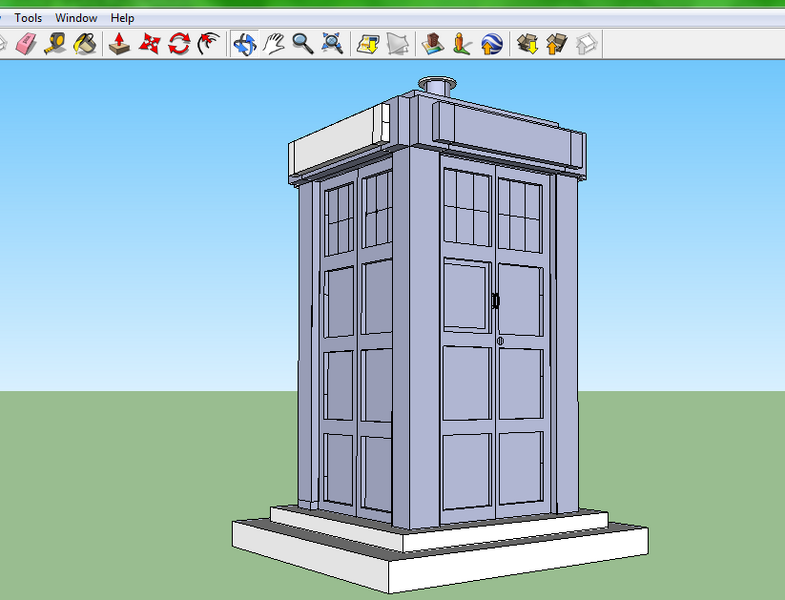Click the round lock on the front door
Screen dimensions: 785x600
500,341
